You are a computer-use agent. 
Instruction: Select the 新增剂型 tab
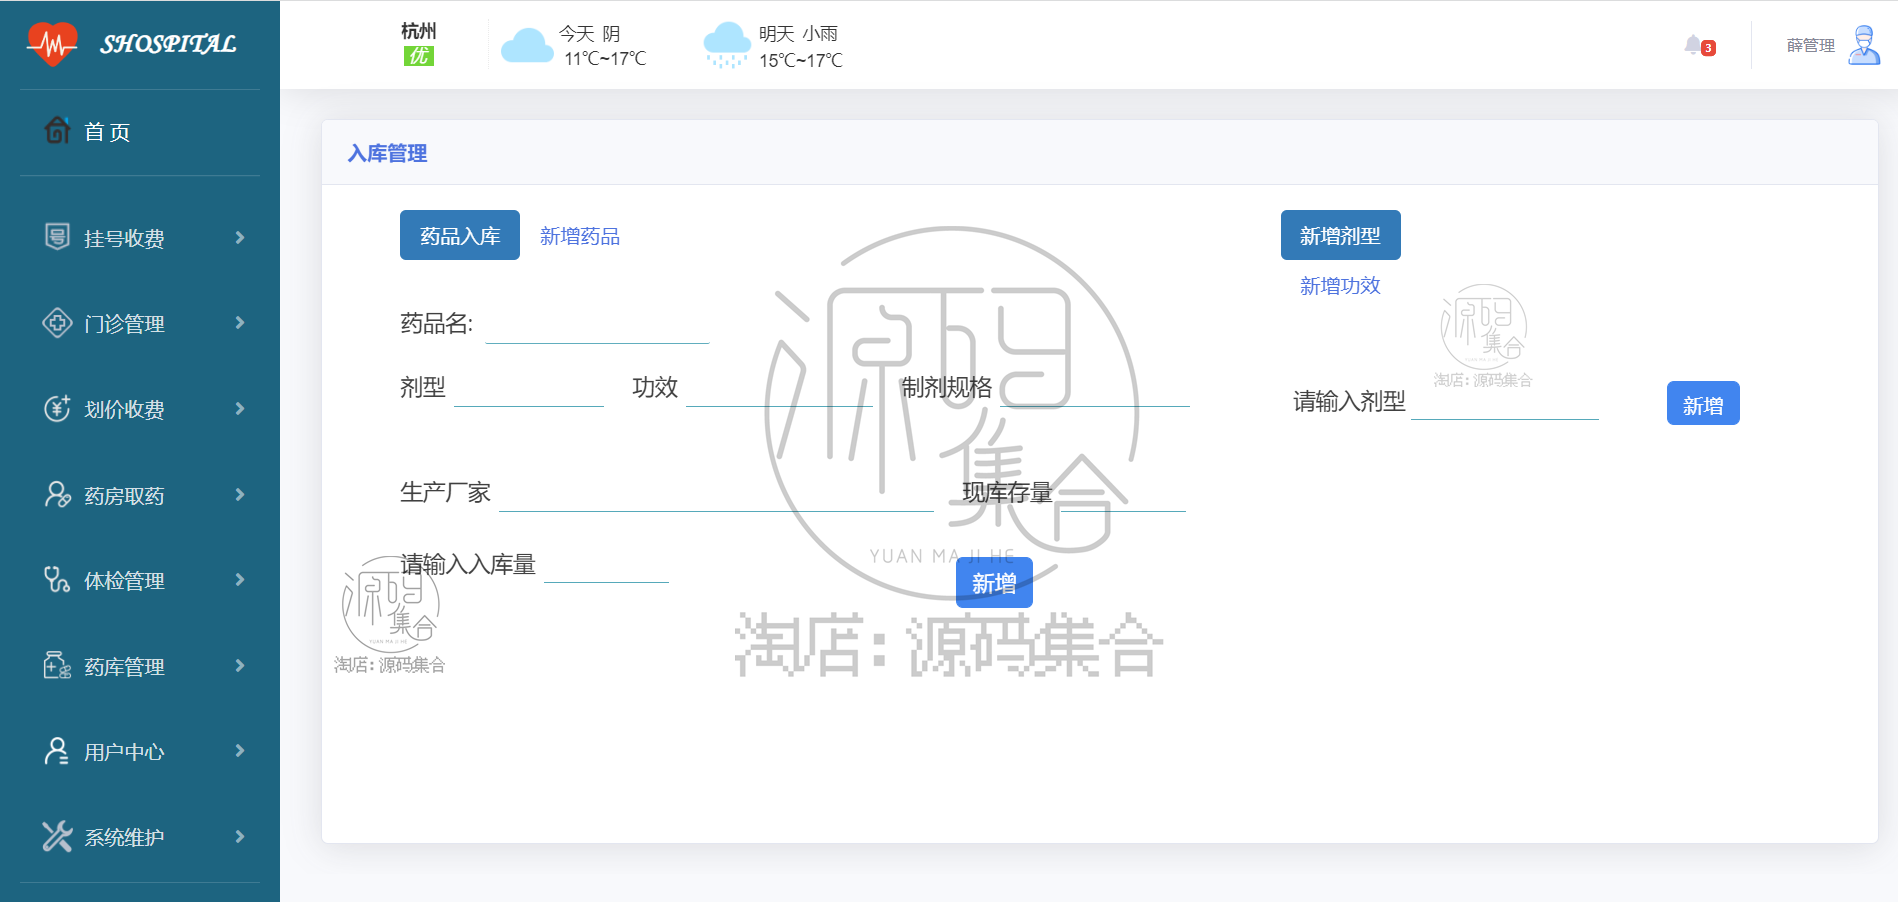point(1341,235)
